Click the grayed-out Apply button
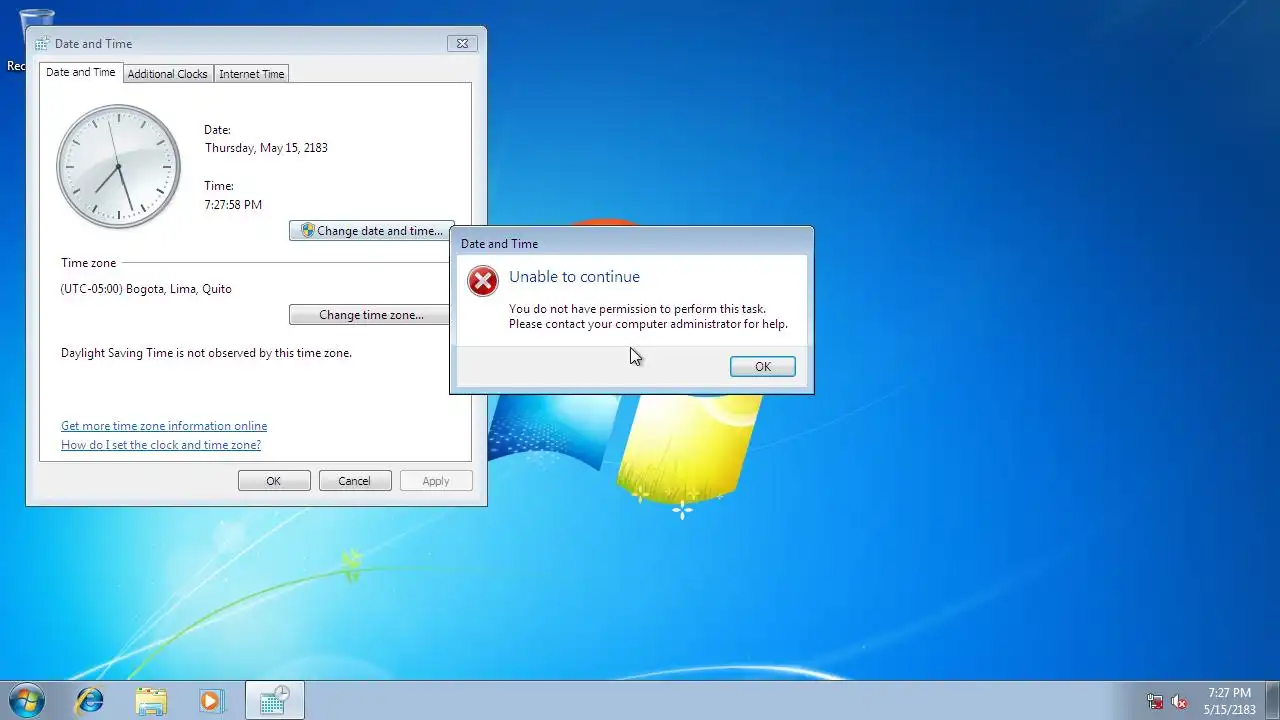The image size is (1280, 720). [436, 481]
